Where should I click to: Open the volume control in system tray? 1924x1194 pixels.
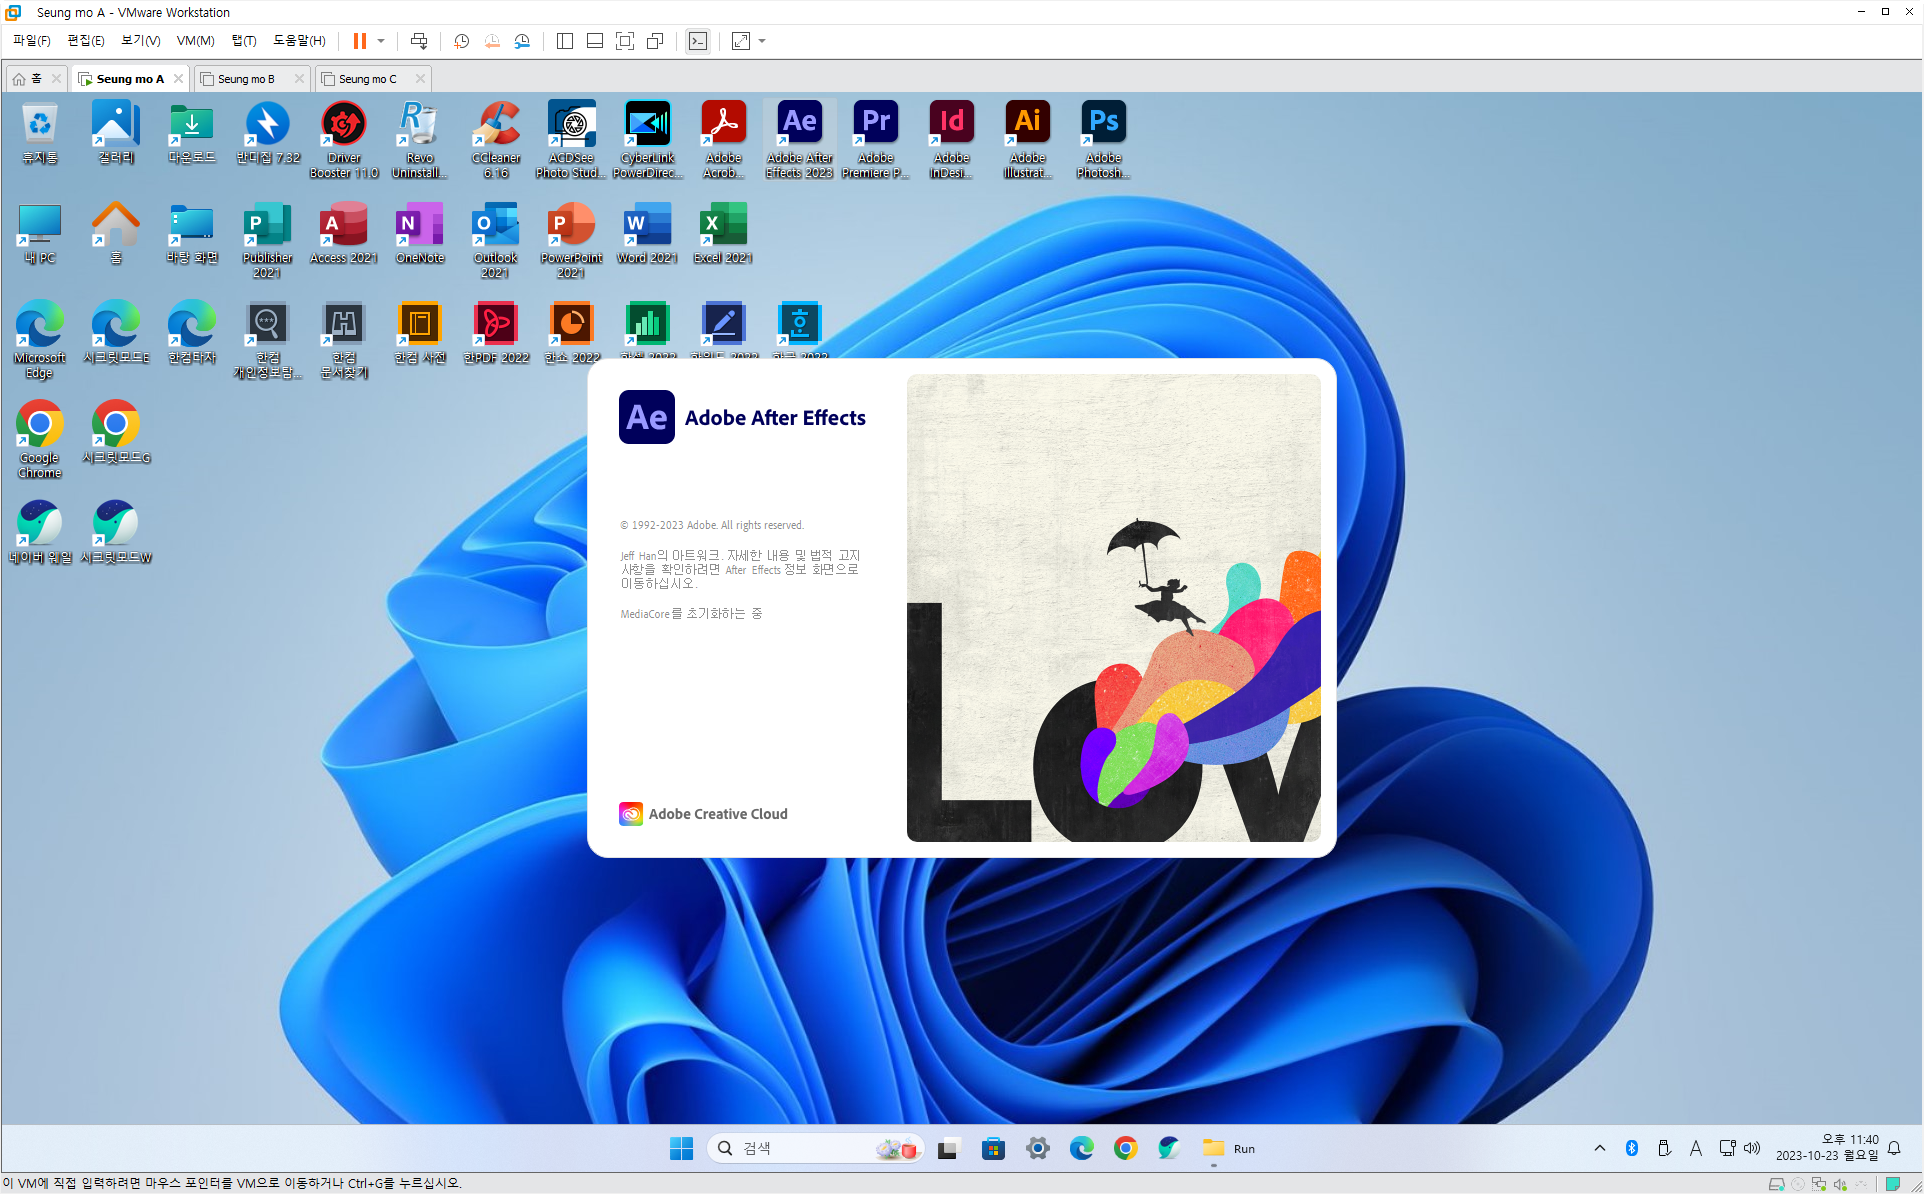click(1752, 1148)
